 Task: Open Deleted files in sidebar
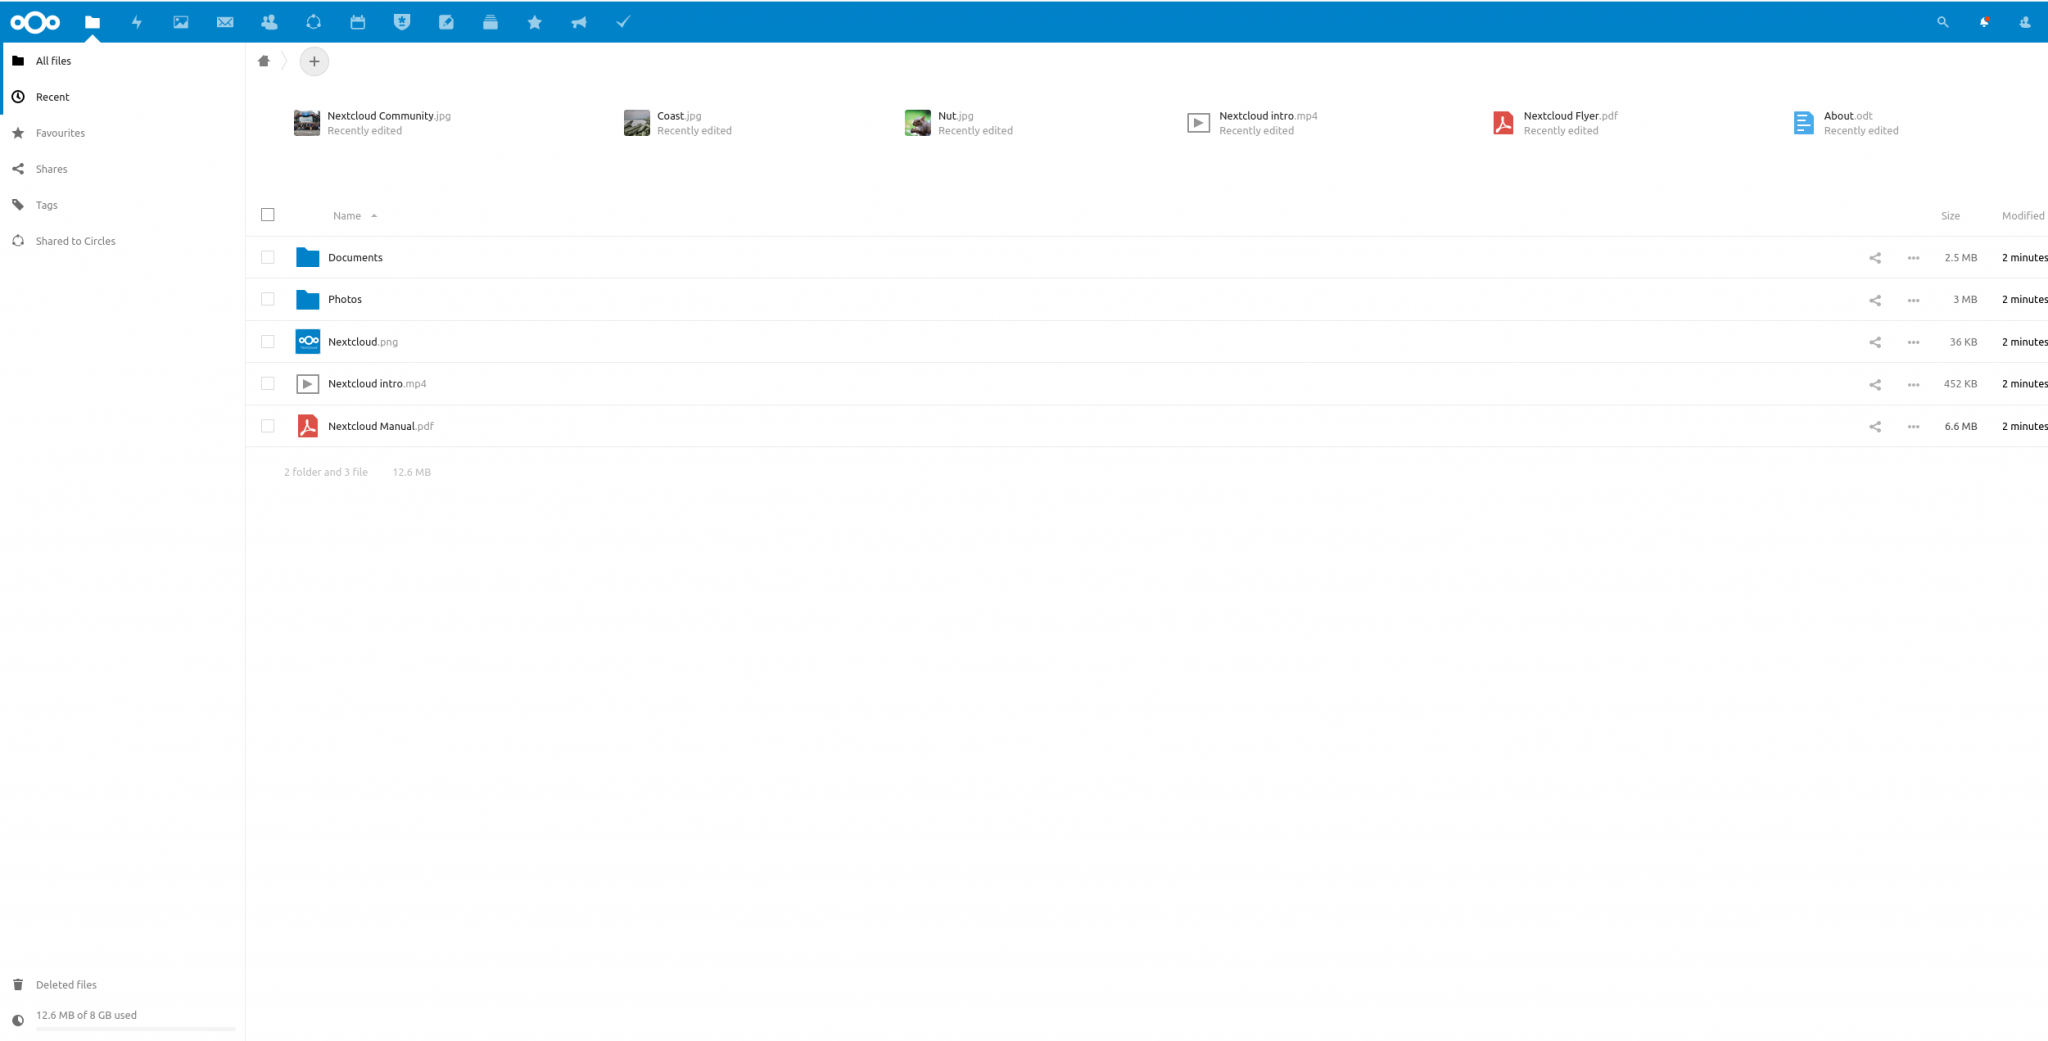pyautogui.click(x=122, y=985)
